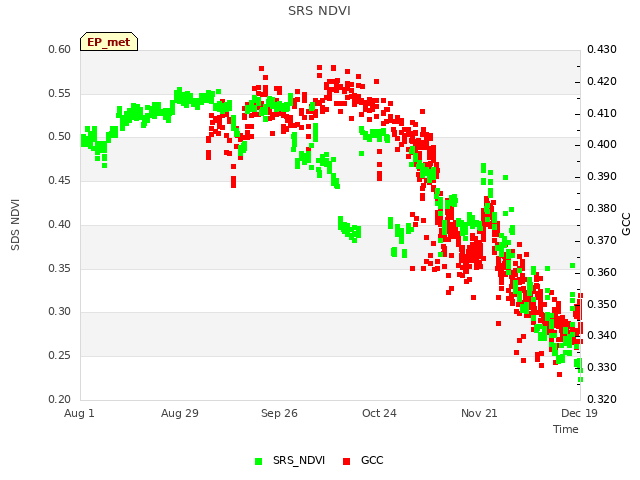Viewport: 640px width, 480px height.
Task: Click the 0.400 right axis value
Action: tap(602, 144)
